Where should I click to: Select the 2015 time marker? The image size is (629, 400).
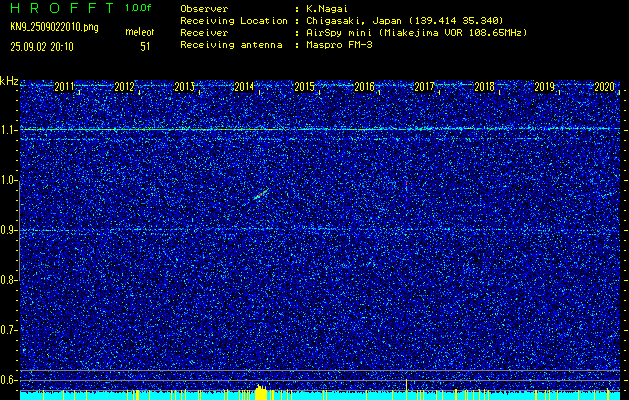pos(304,87)
